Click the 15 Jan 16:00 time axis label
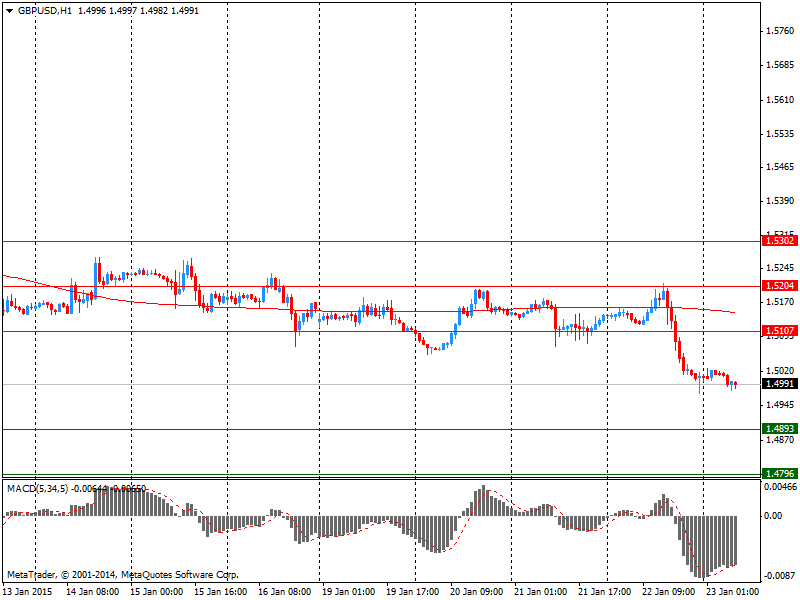The height and width of the screenshot is (600, 800). click(220, 592)
